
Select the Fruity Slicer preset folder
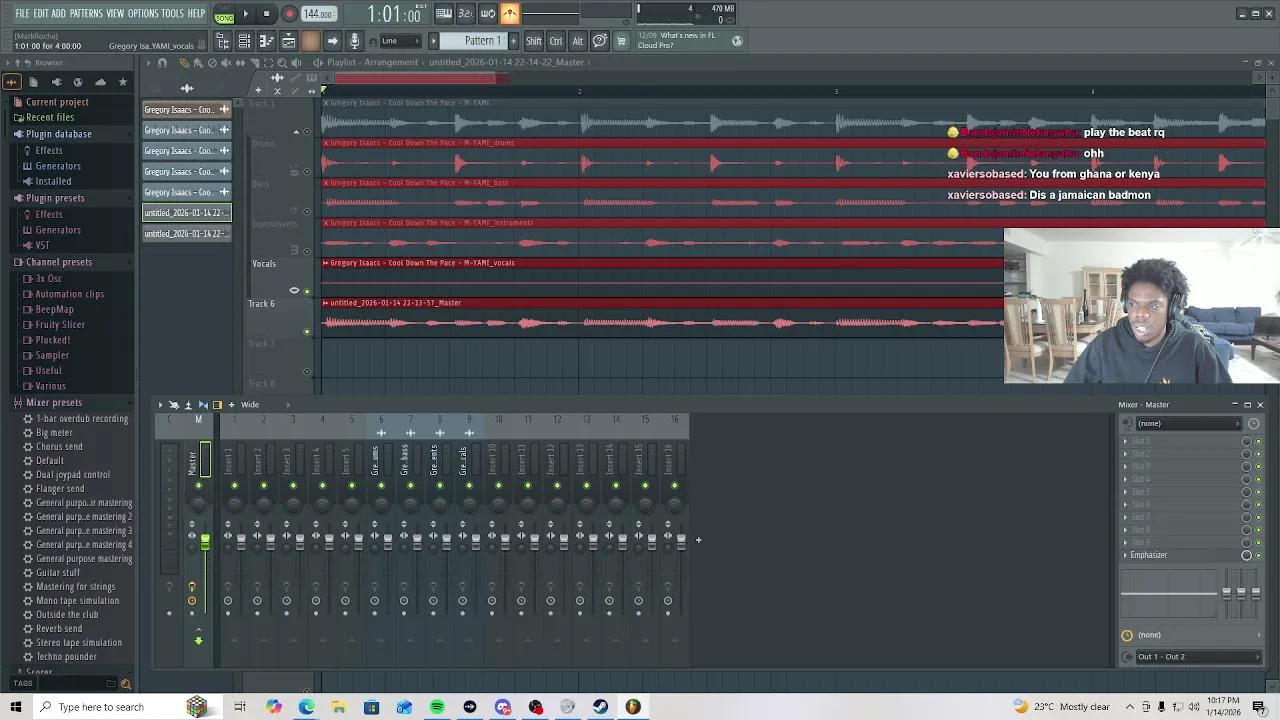pos(60,325)
